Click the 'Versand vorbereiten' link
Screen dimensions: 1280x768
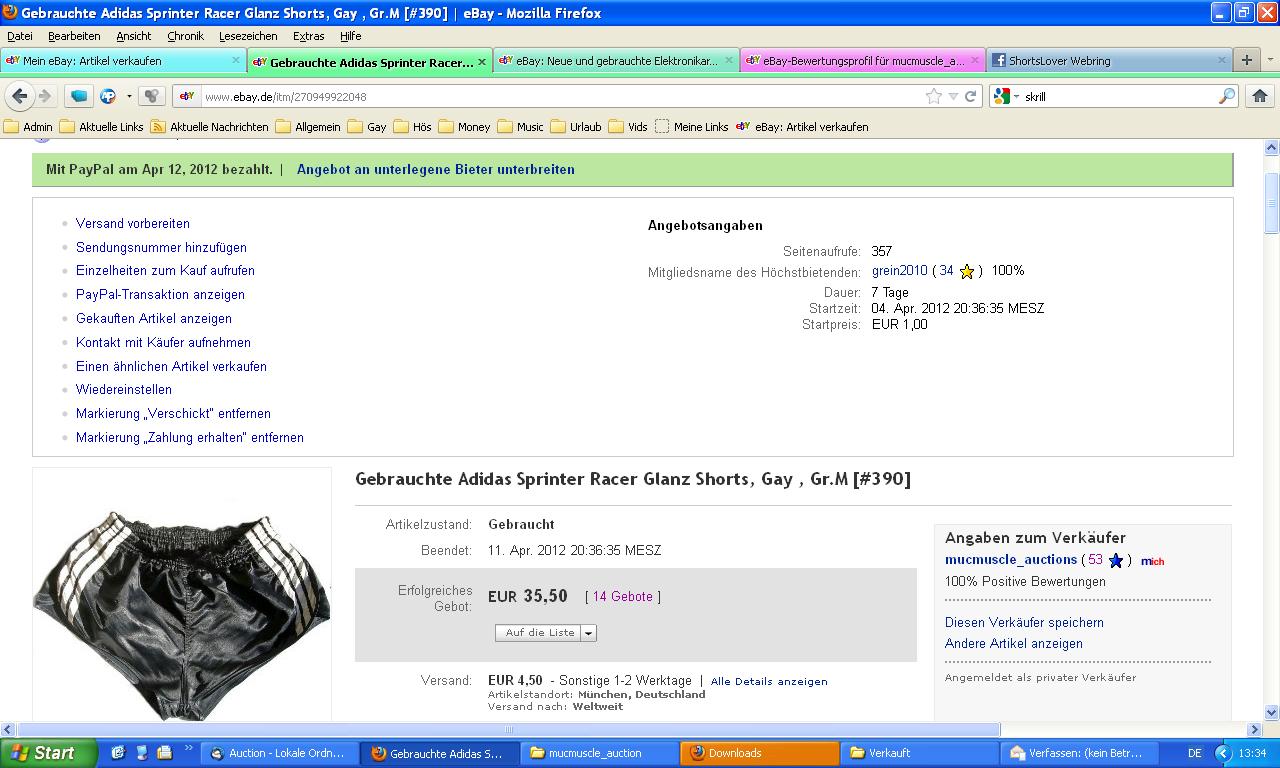(x=132, y=224)
